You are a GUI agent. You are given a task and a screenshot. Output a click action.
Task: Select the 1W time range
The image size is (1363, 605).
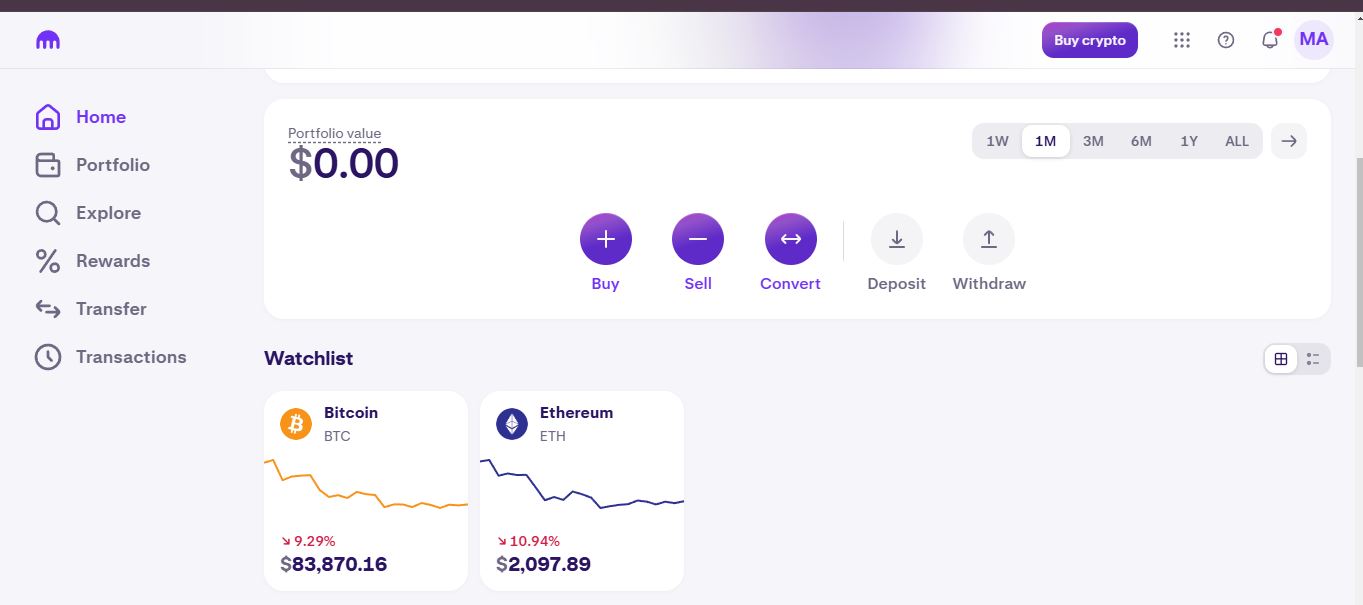(997, 141)
